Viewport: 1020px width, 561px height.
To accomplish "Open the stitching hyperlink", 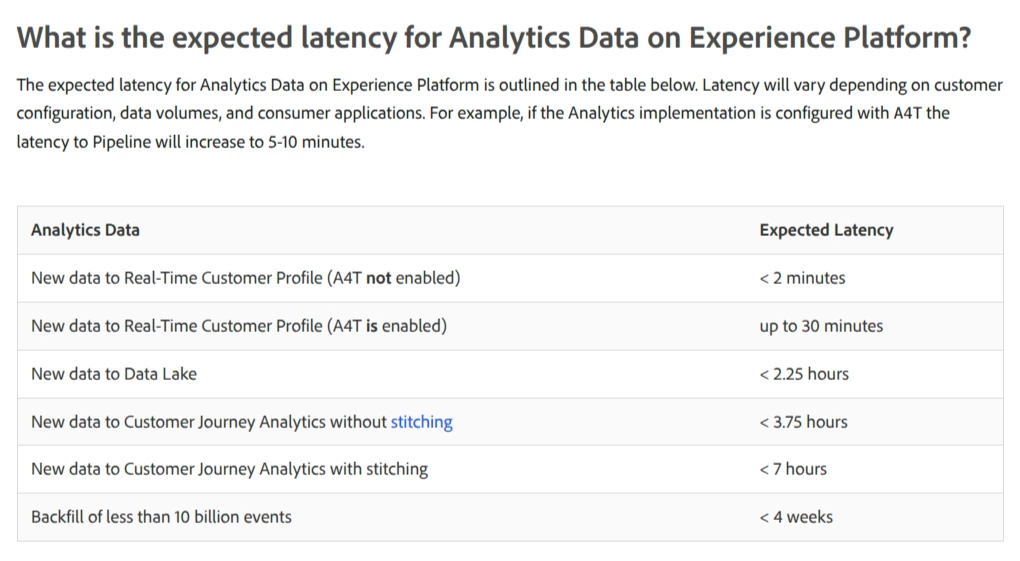I will coord(421,422).
